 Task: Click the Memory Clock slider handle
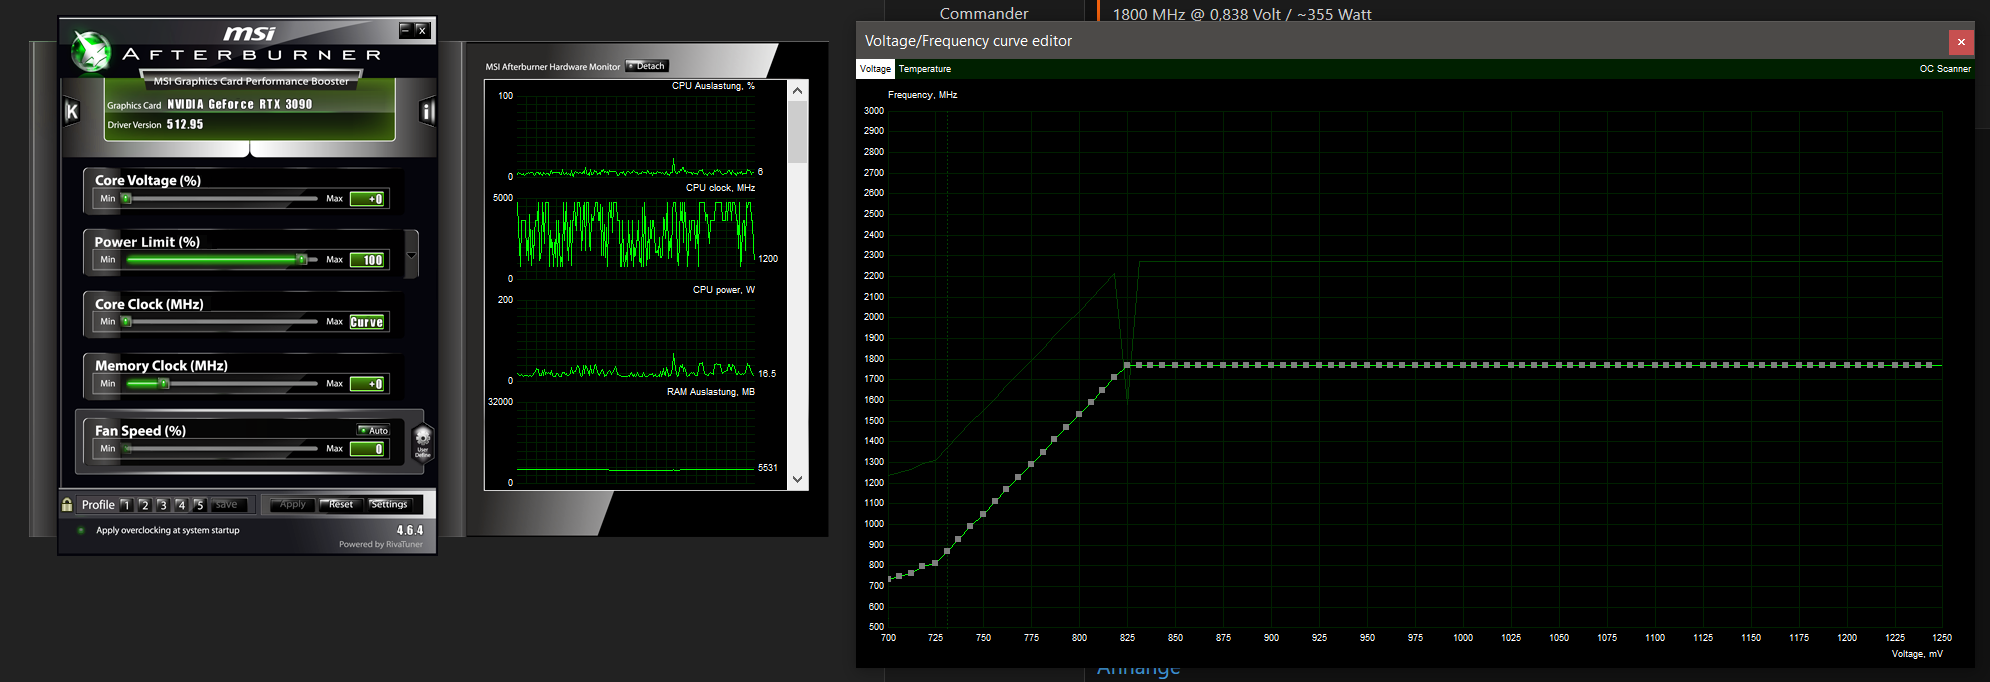164,384
